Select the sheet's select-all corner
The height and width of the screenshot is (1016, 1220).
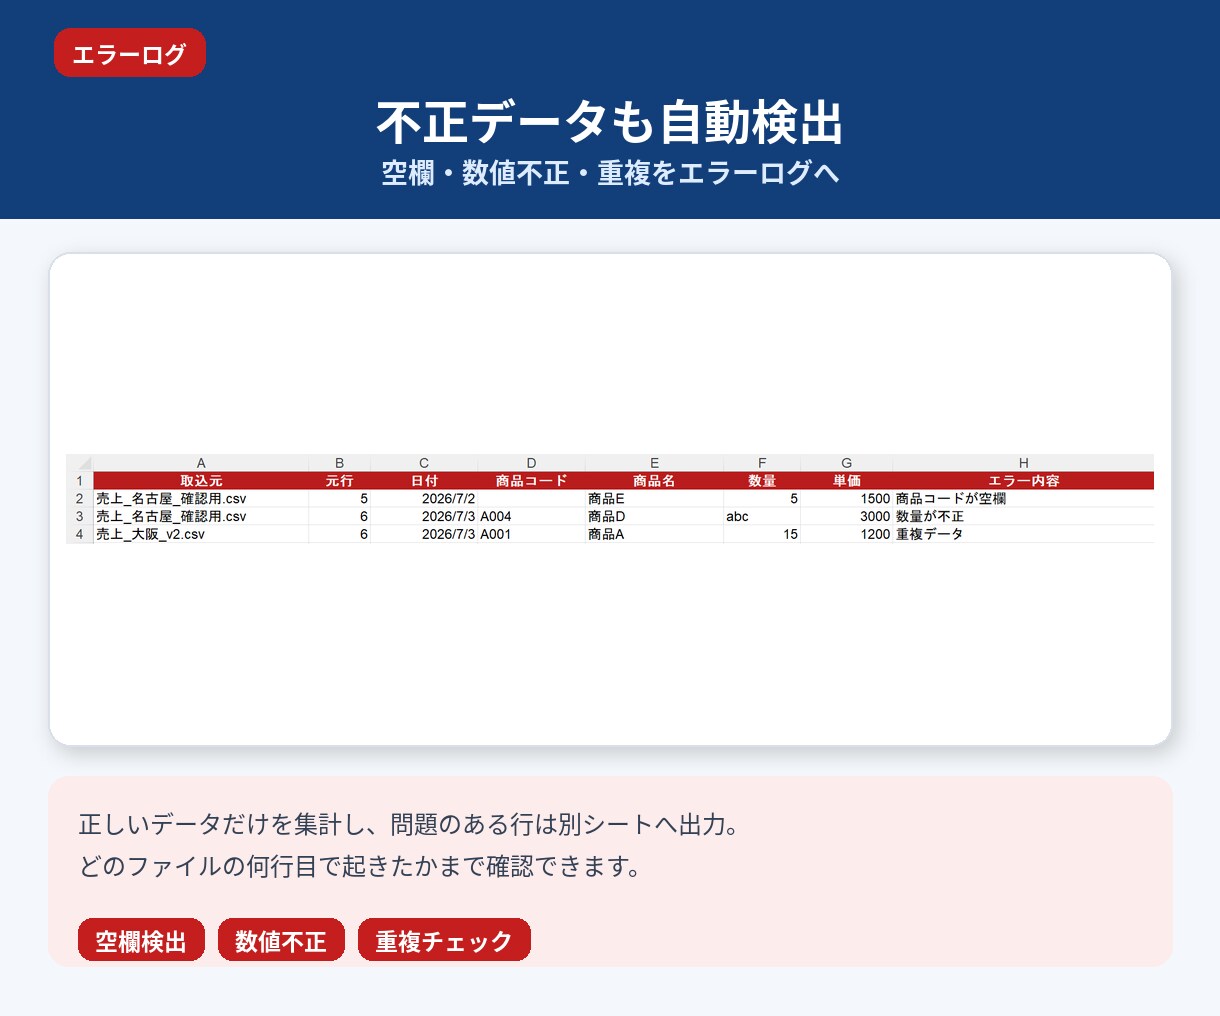[80, 463]
